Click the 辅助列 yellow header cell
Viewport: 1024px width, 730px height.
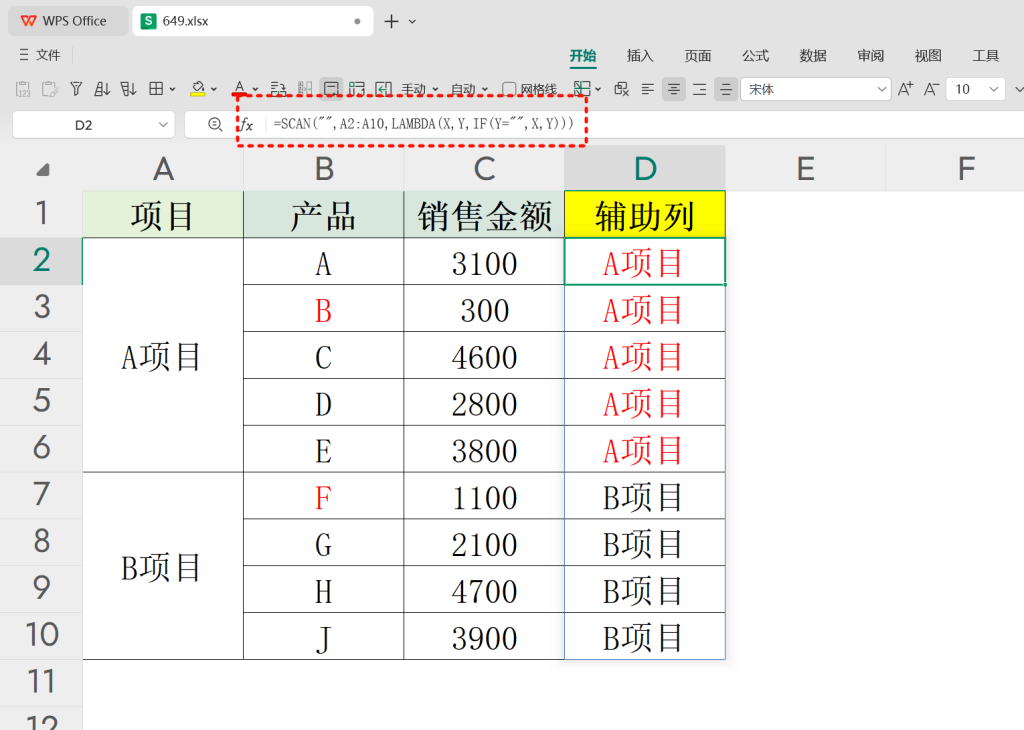click(x=645, y=215)
